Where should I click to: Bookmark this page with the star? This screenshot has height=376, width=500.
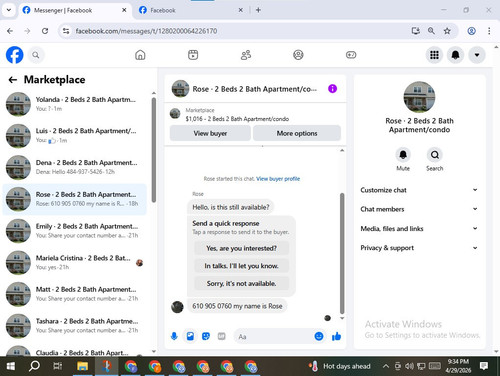click(x=447, y=31)
